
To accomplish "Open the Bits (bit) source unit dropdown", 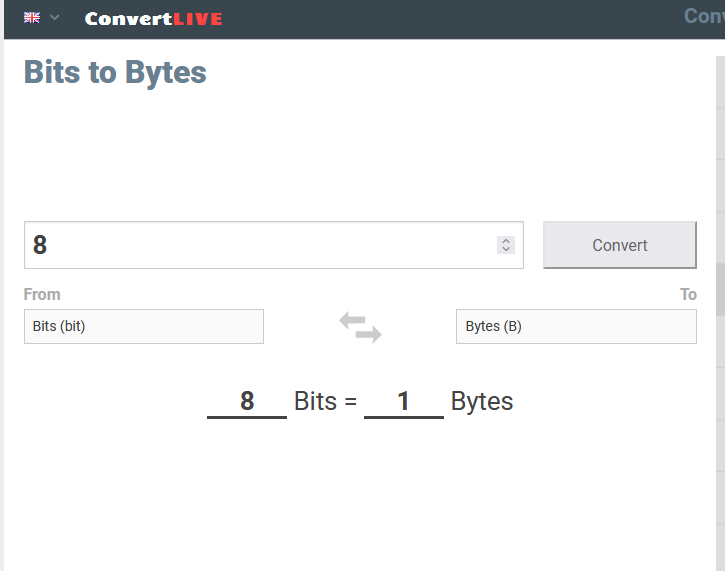I will point(144,326).
